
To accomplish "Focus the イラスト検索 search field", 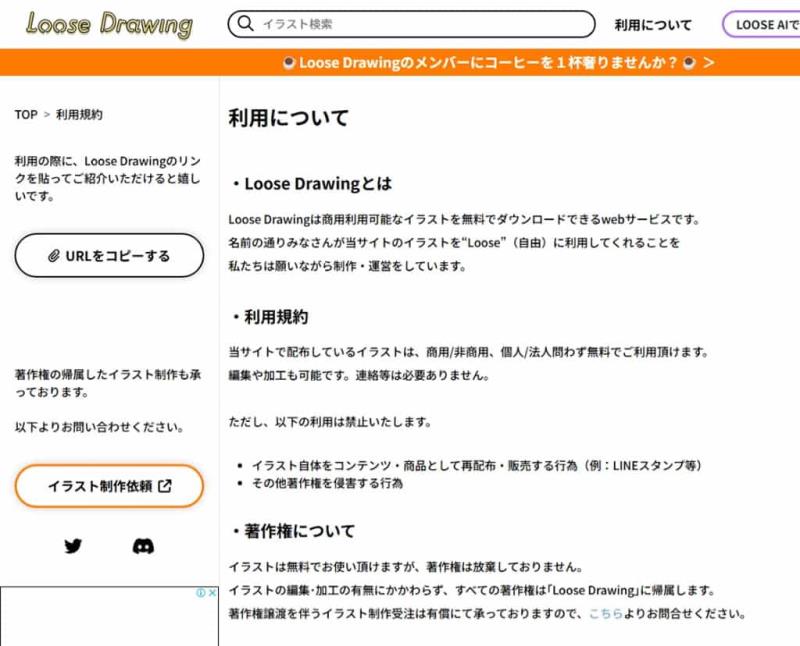I will (411, 24).
